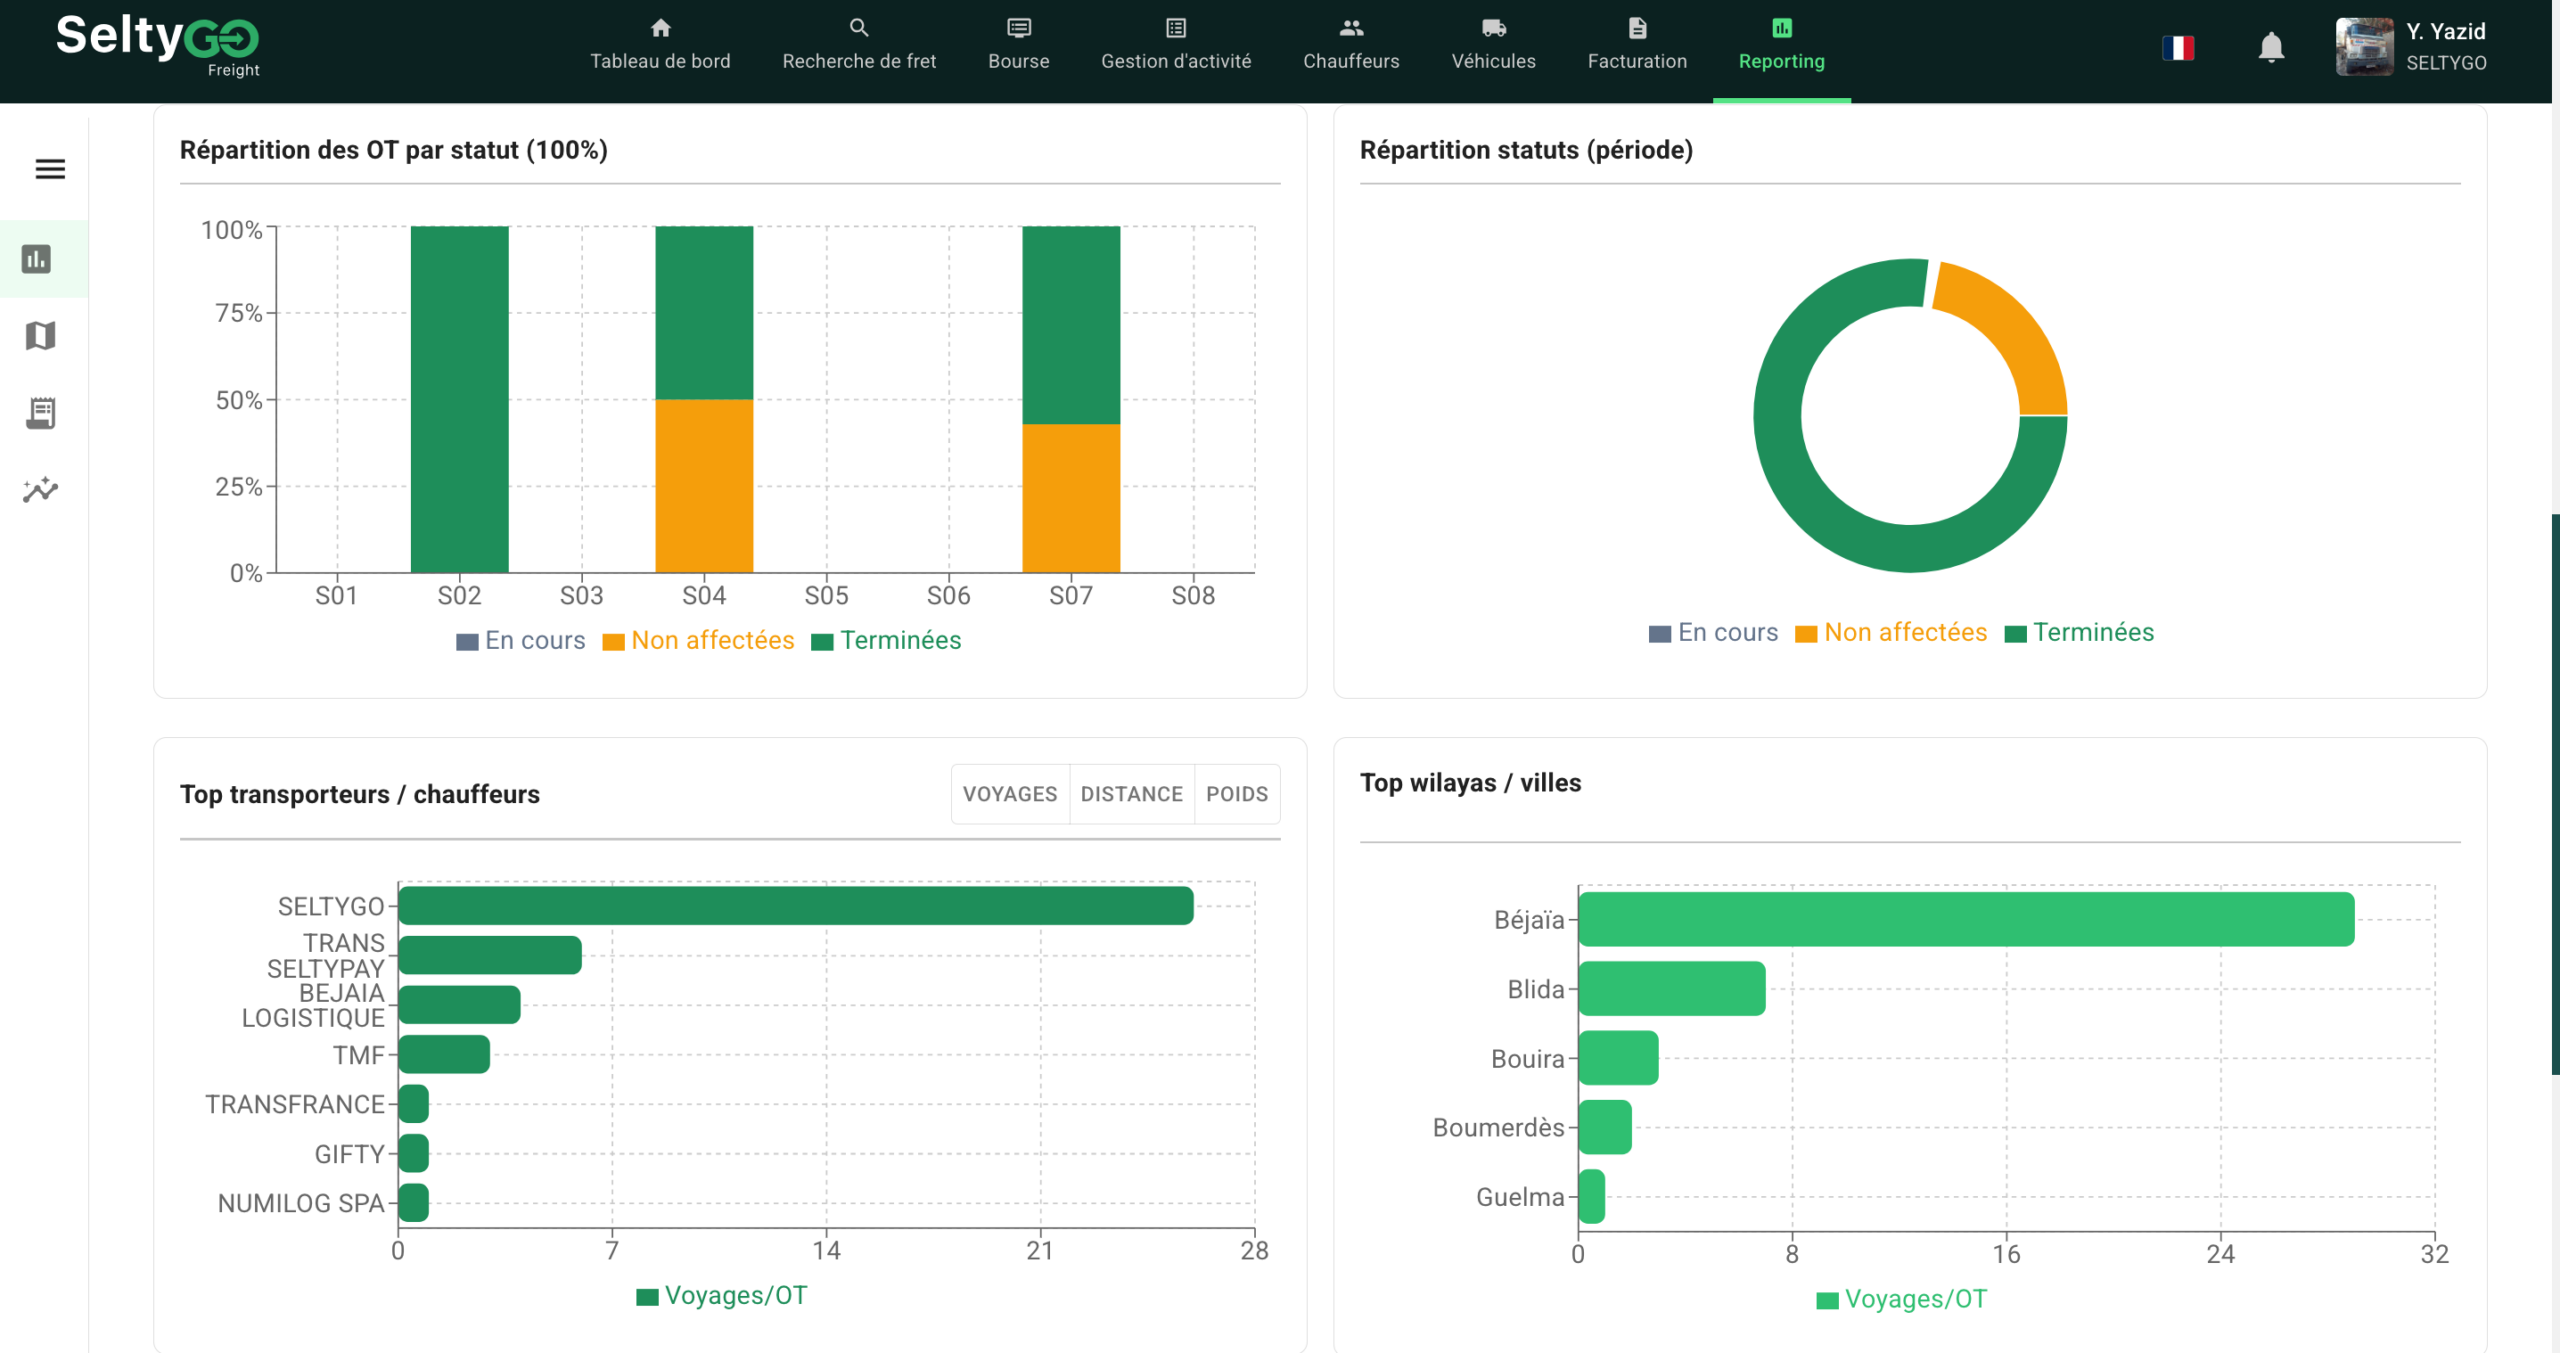Select the VOYAGES view button
This screenshot has width=2560, height=1353.
tap(1009, 794)
